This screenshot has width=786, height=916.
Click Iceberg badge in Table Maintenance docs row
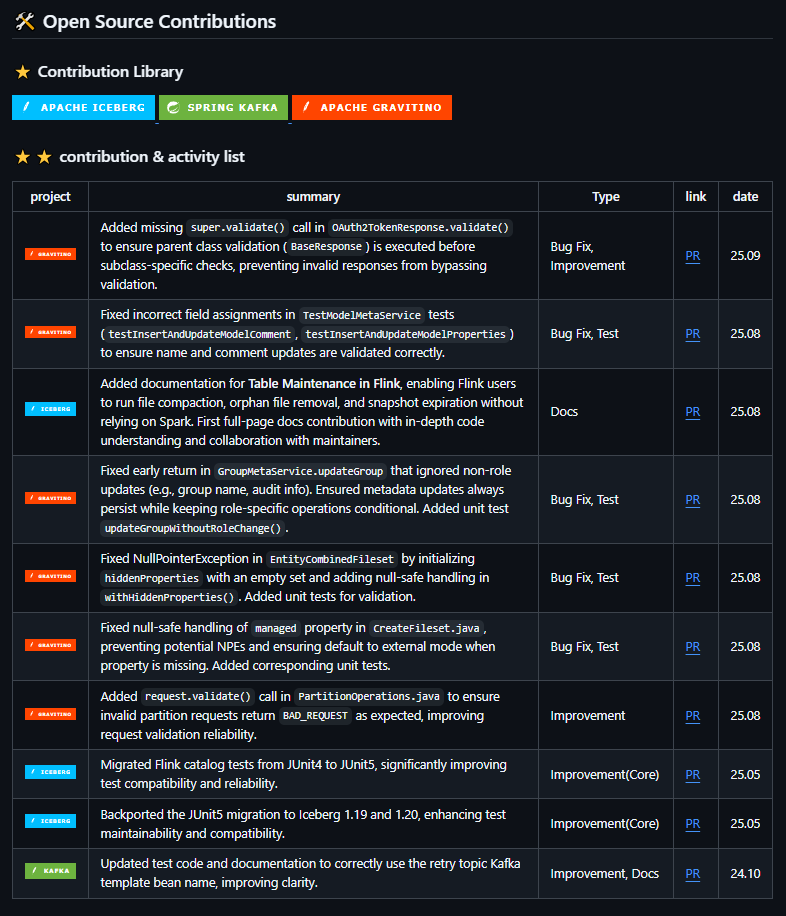(x=50, y=409)
